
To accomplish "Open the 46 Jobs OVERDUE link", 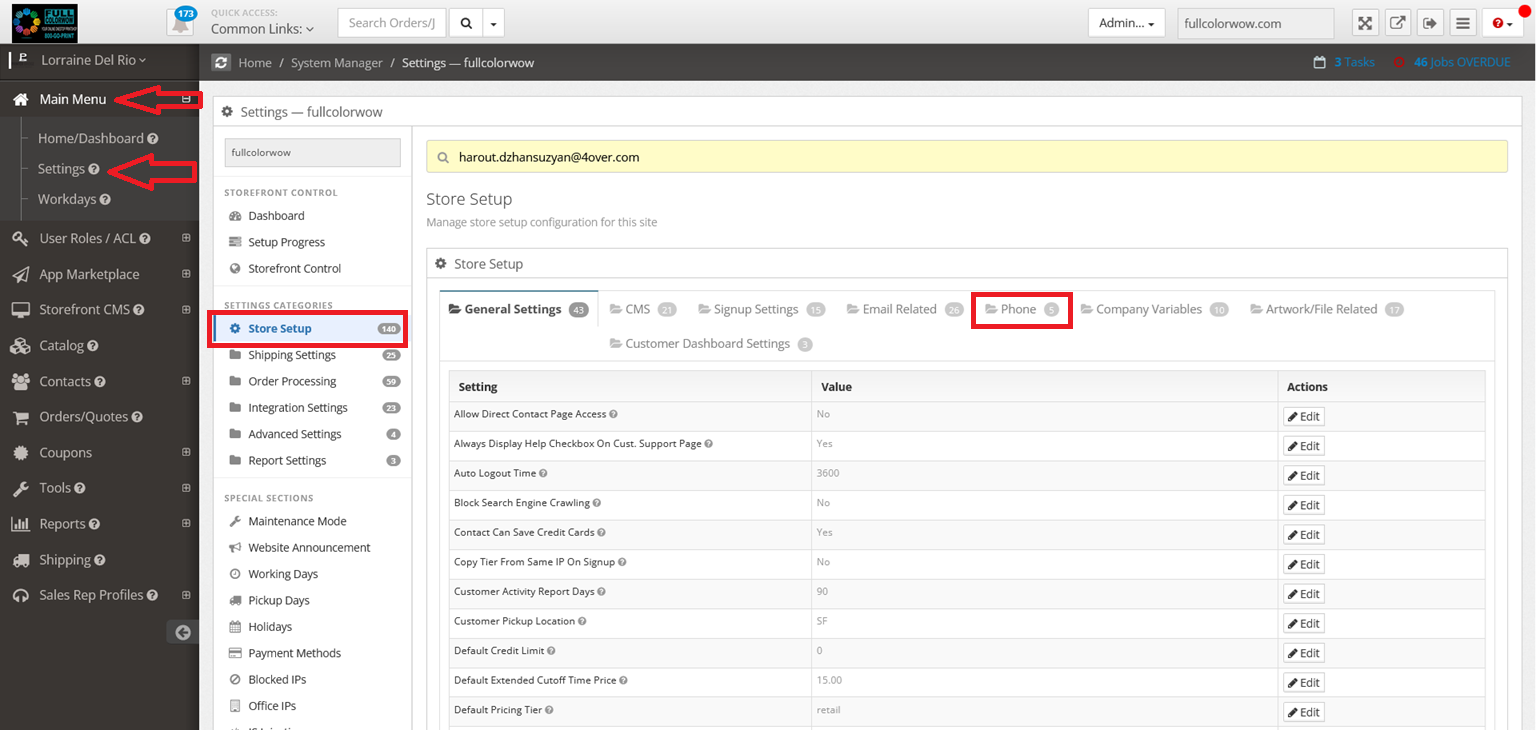I will (1461, 62).
